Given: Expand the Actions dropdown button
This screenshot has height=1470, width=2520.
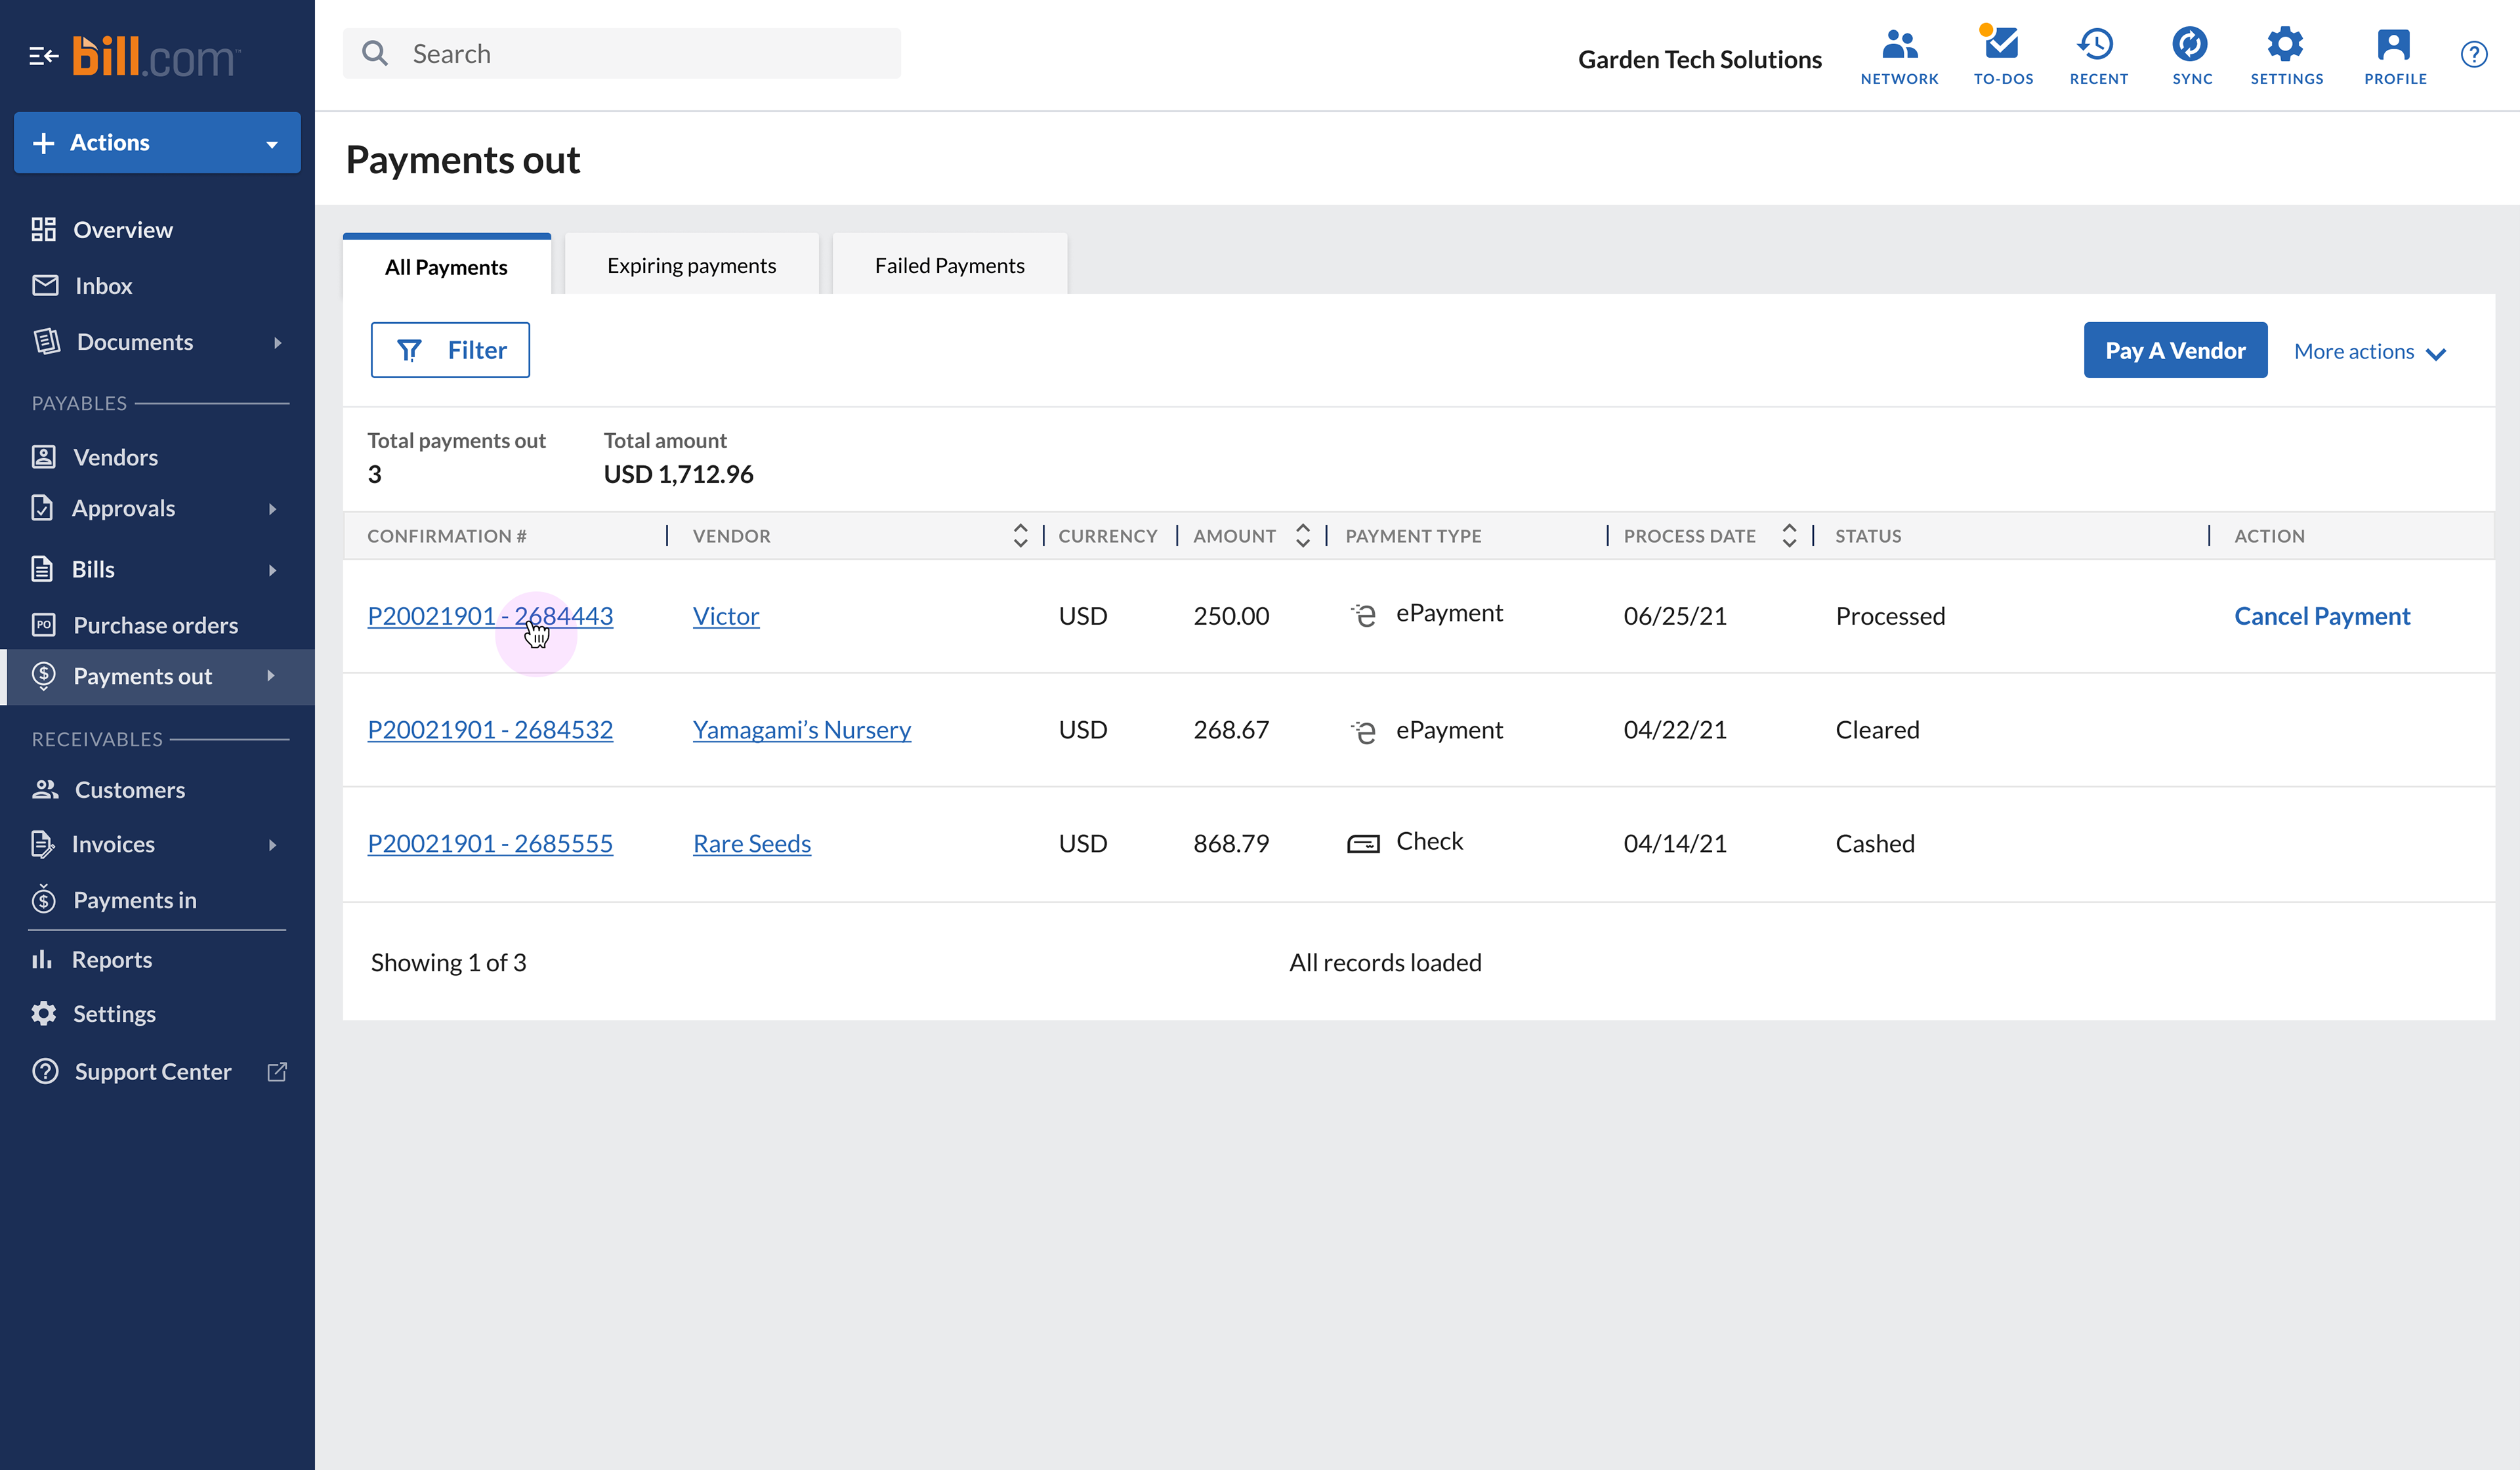Looking at the screenshot, I should [157, 142].
